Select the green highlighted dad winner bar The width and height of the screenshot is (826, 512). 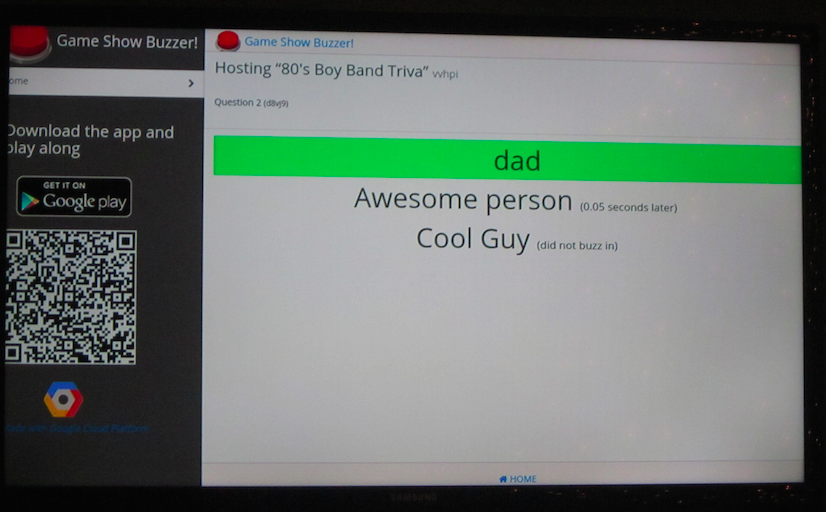click(507, 160)
